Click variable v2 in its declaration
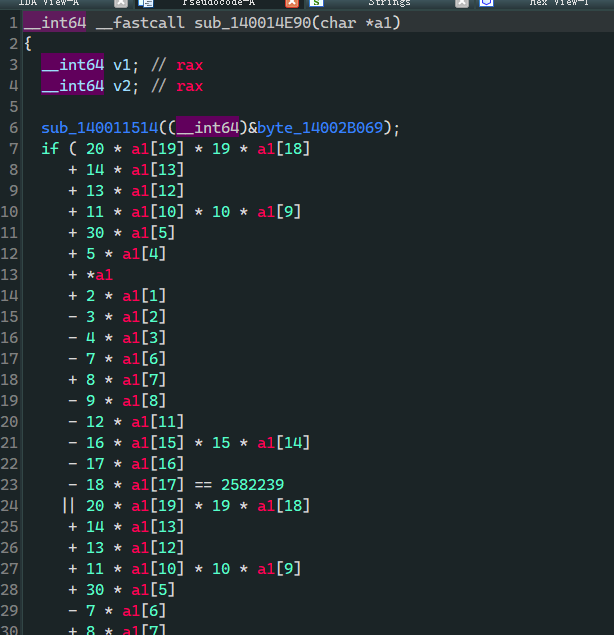The width and height of the screenshot is (614, 635). (120, 86)
